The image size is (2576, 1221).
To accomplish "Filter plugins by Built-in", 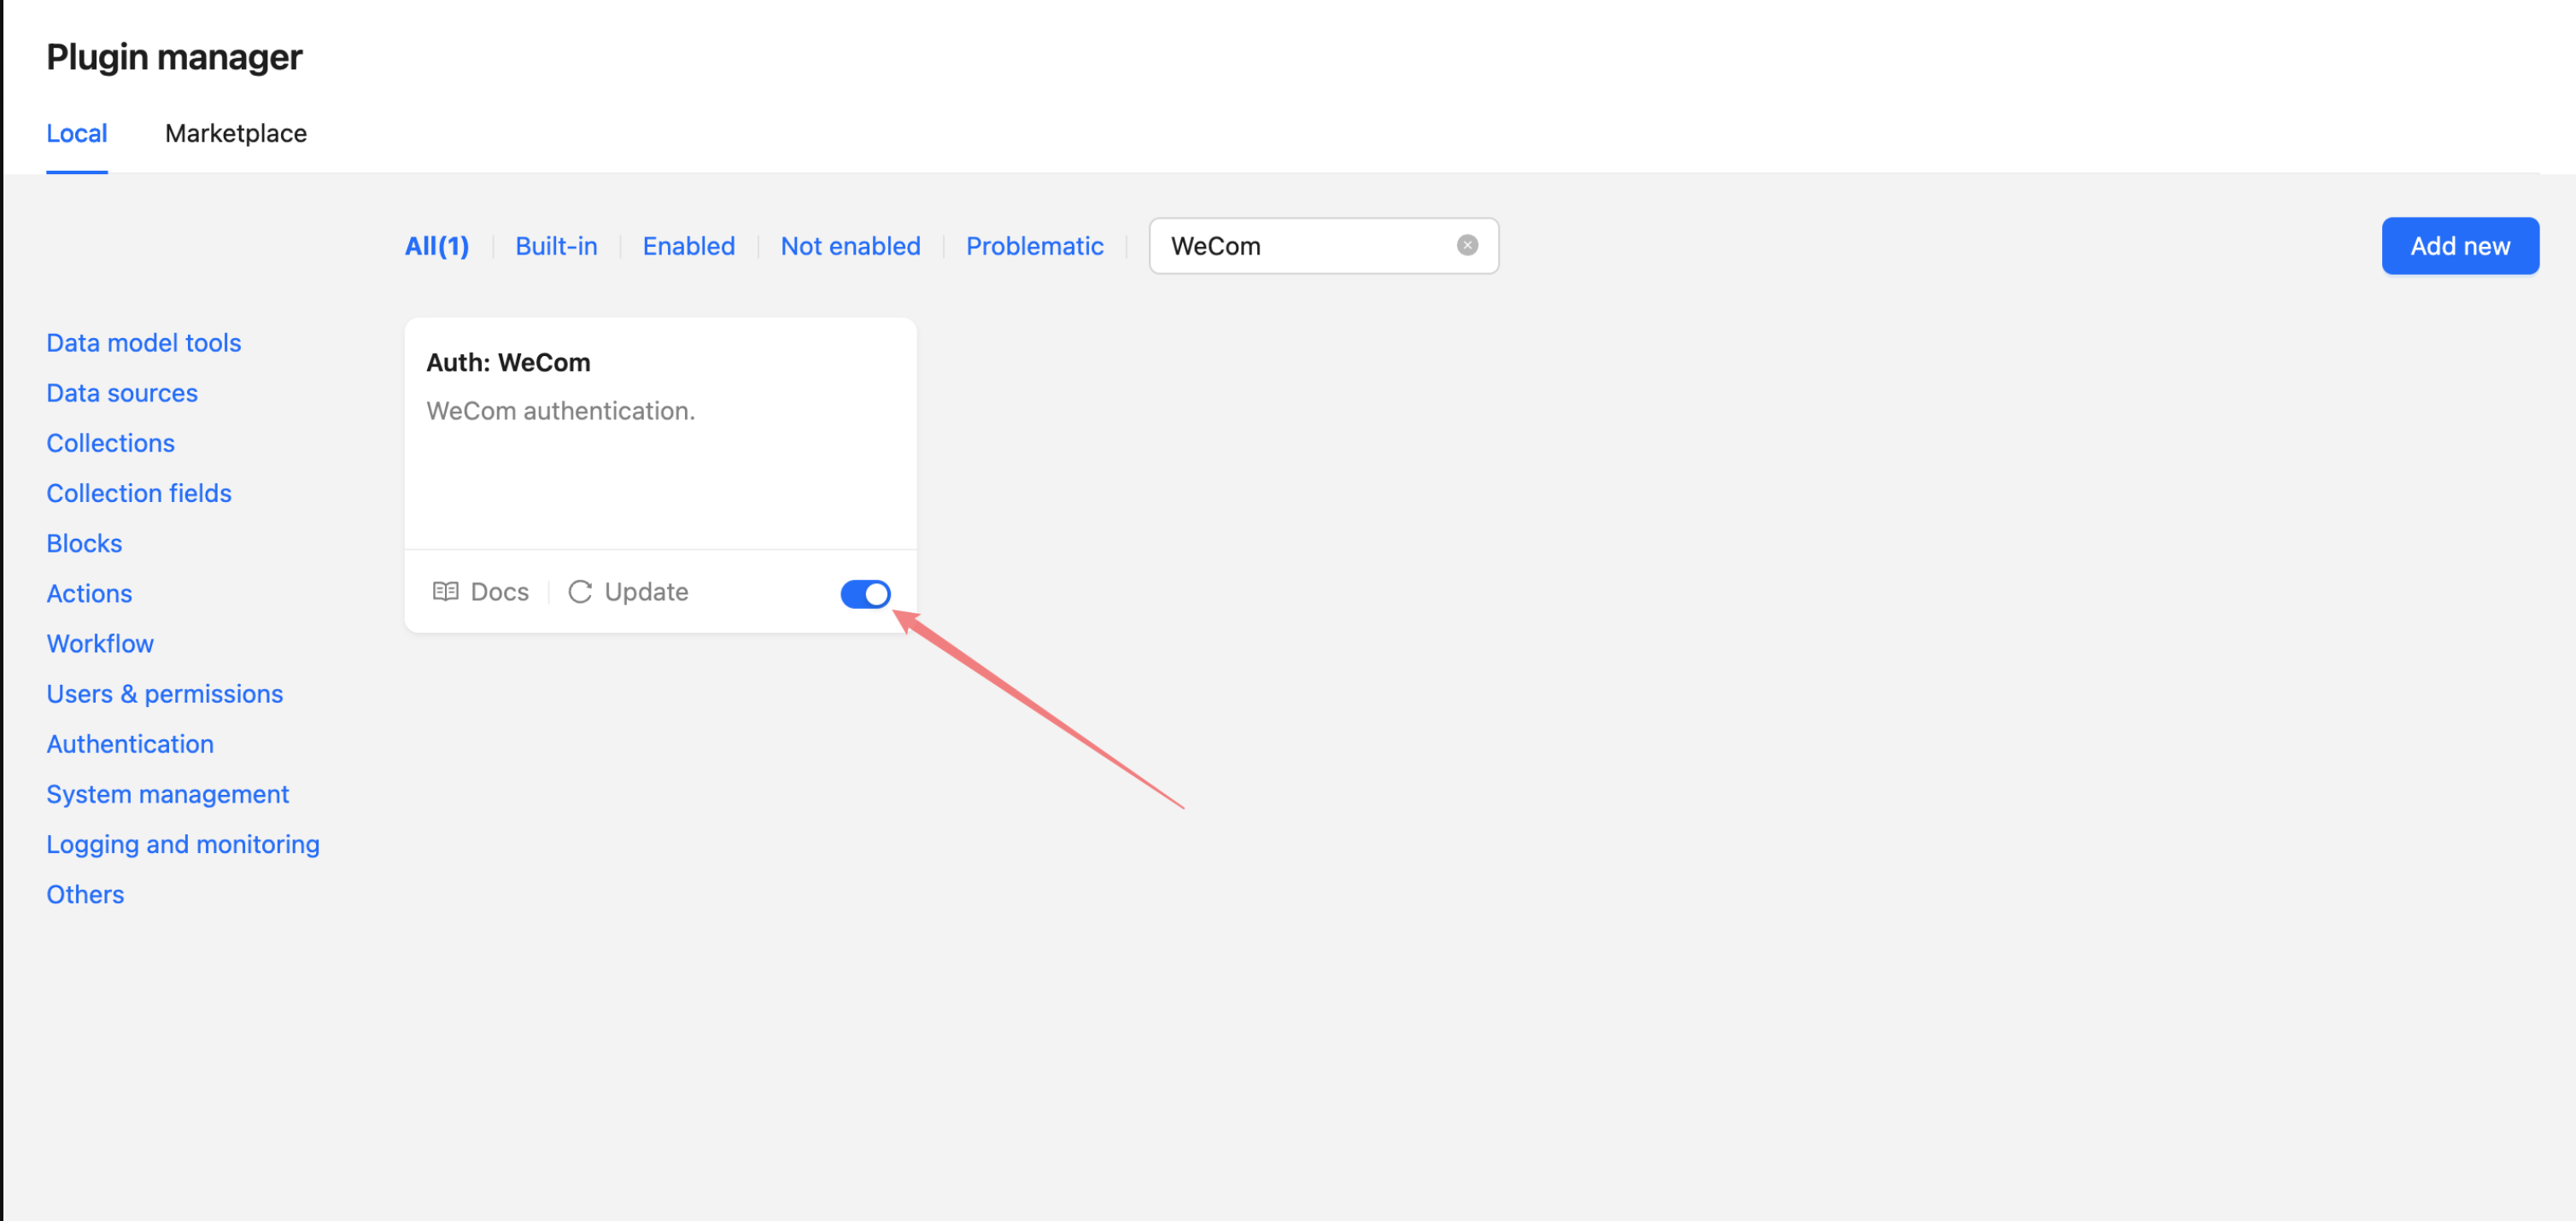I will click(x=556, y=246).
